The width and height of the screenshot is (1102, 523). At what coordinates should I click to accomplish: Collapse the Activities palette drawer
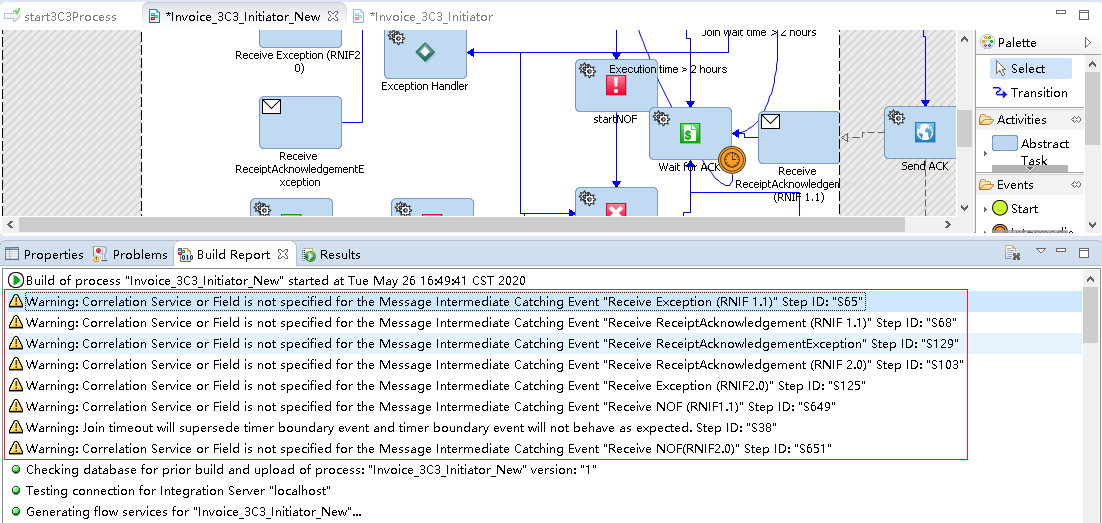[x=1076, y=120]
